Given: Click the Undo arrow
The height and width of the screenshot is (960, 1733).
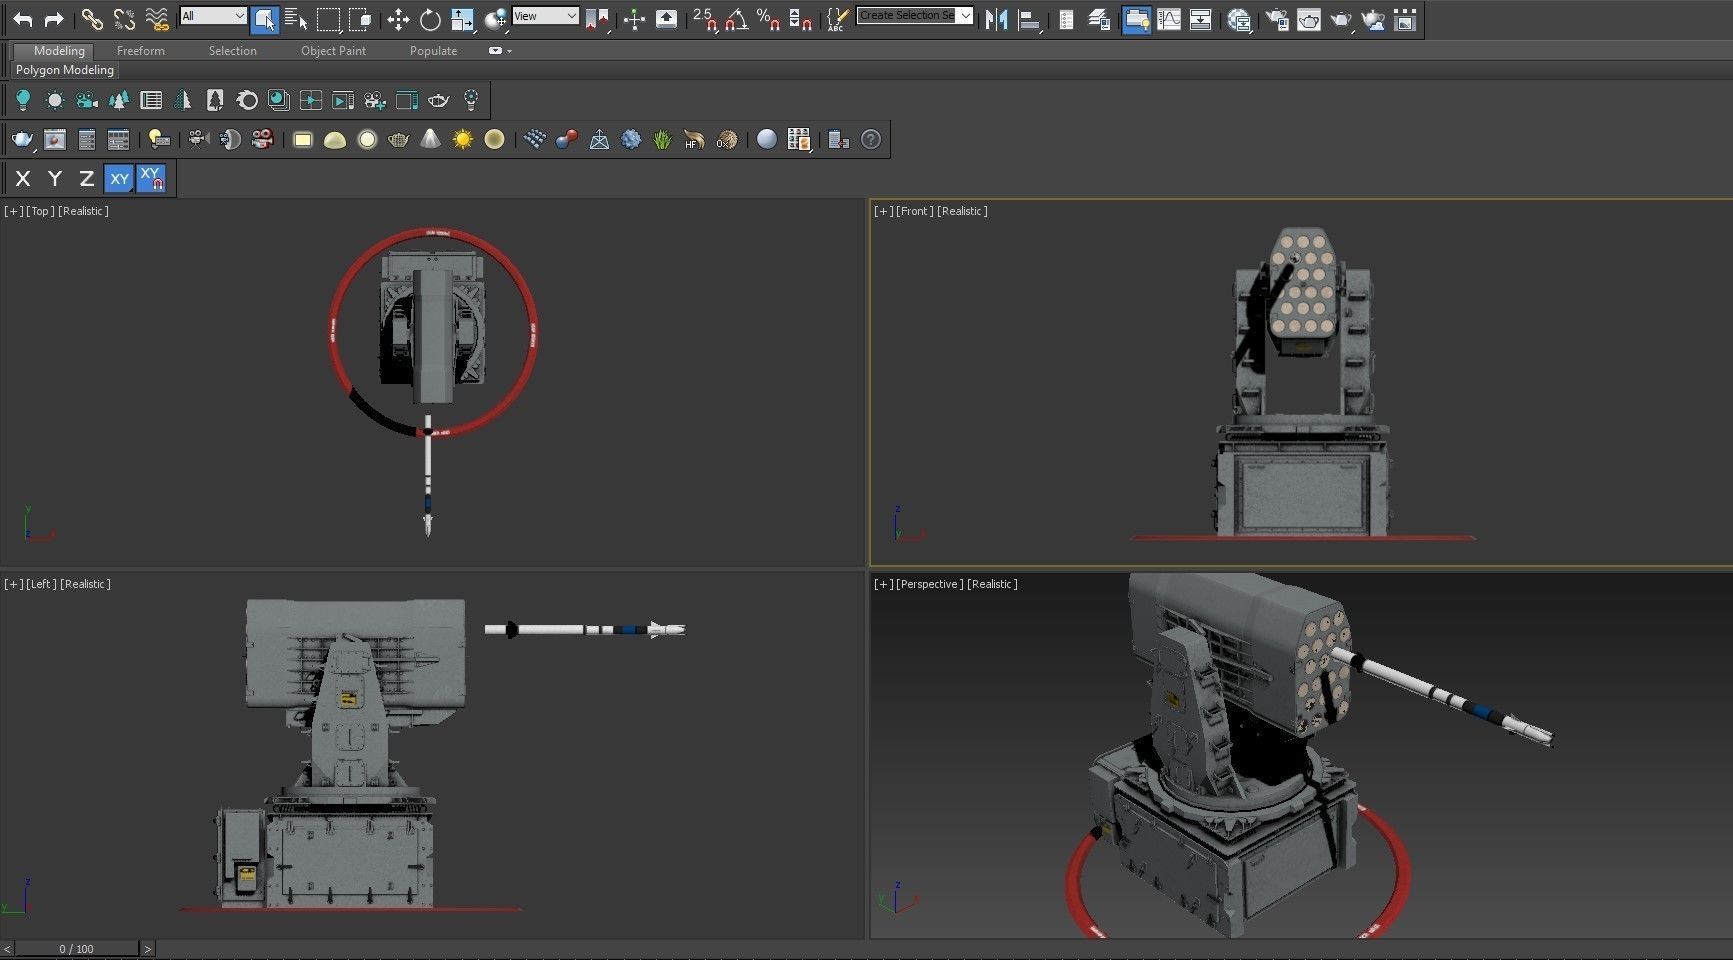Looking at the screenshot, I should (23, 19).
